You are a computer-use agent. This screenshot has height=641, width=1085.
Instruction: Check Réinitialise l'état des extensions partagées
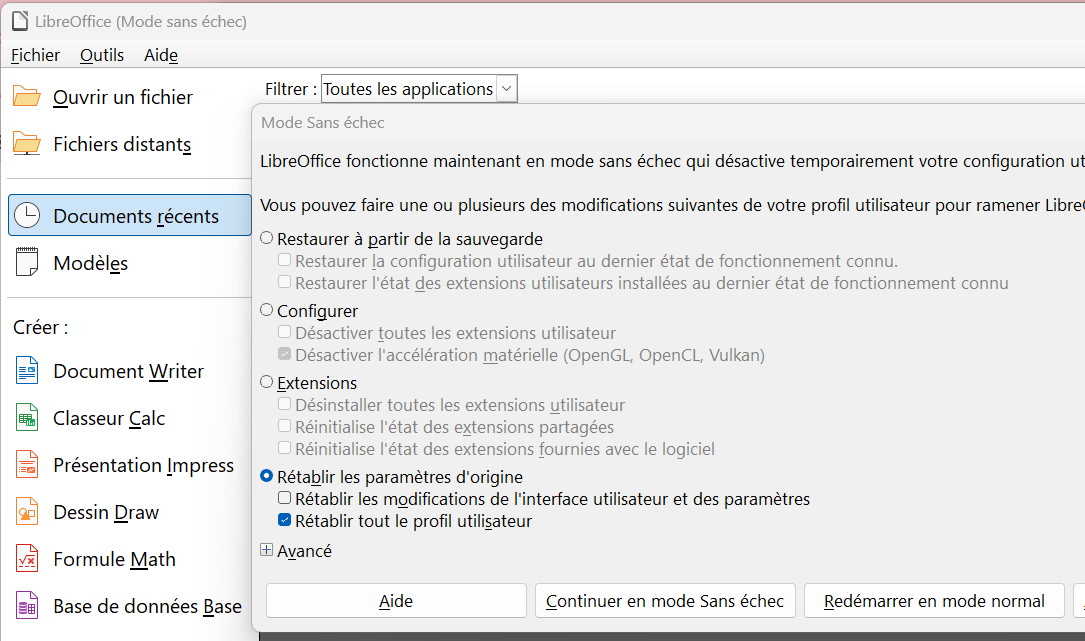coord(284,426)
